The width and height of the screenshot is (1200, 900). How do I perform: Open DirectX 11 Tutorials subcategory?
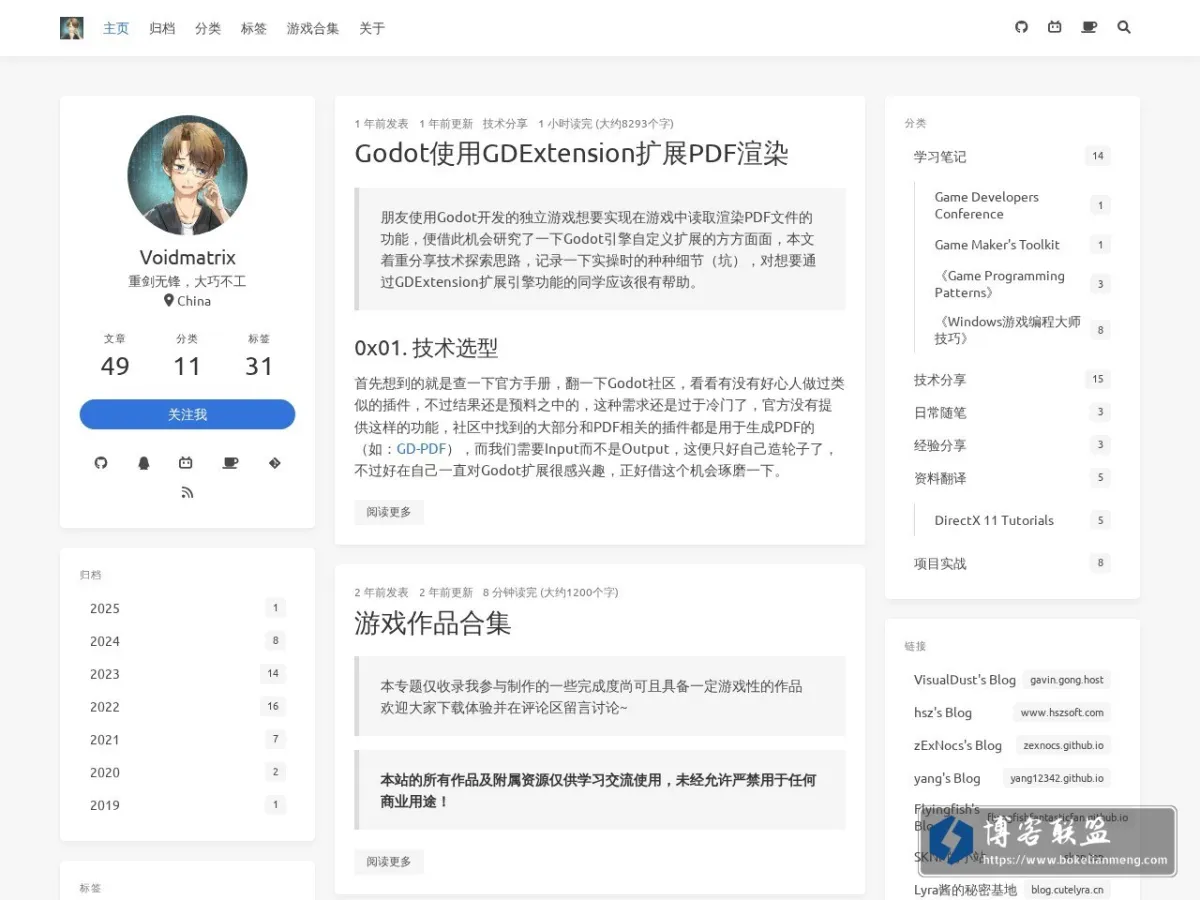tap(1021, 520)
